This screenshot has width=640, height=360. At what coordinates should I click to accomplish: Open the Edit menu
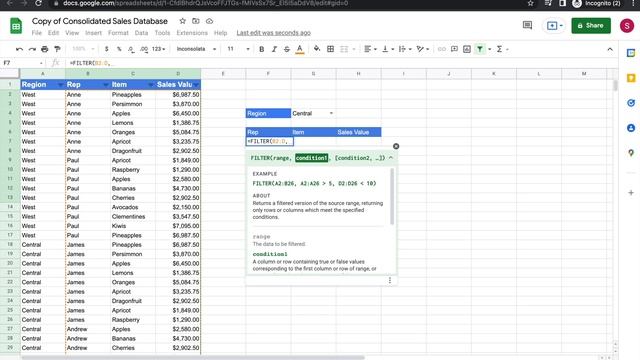coord(53,33)
